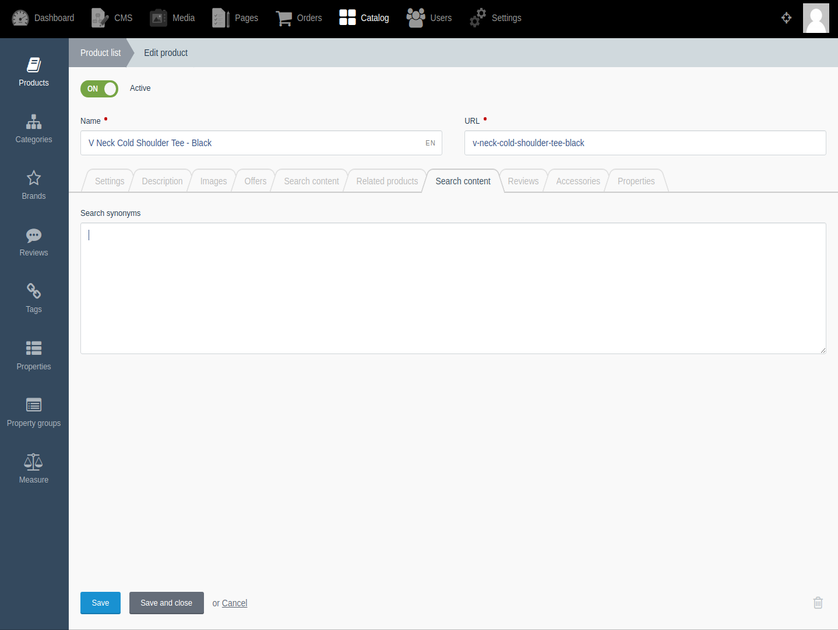The height and width of the screenshot is (630, 838).
Task: Open the Pages icon in top bar
Action: (x=221, y=18)
